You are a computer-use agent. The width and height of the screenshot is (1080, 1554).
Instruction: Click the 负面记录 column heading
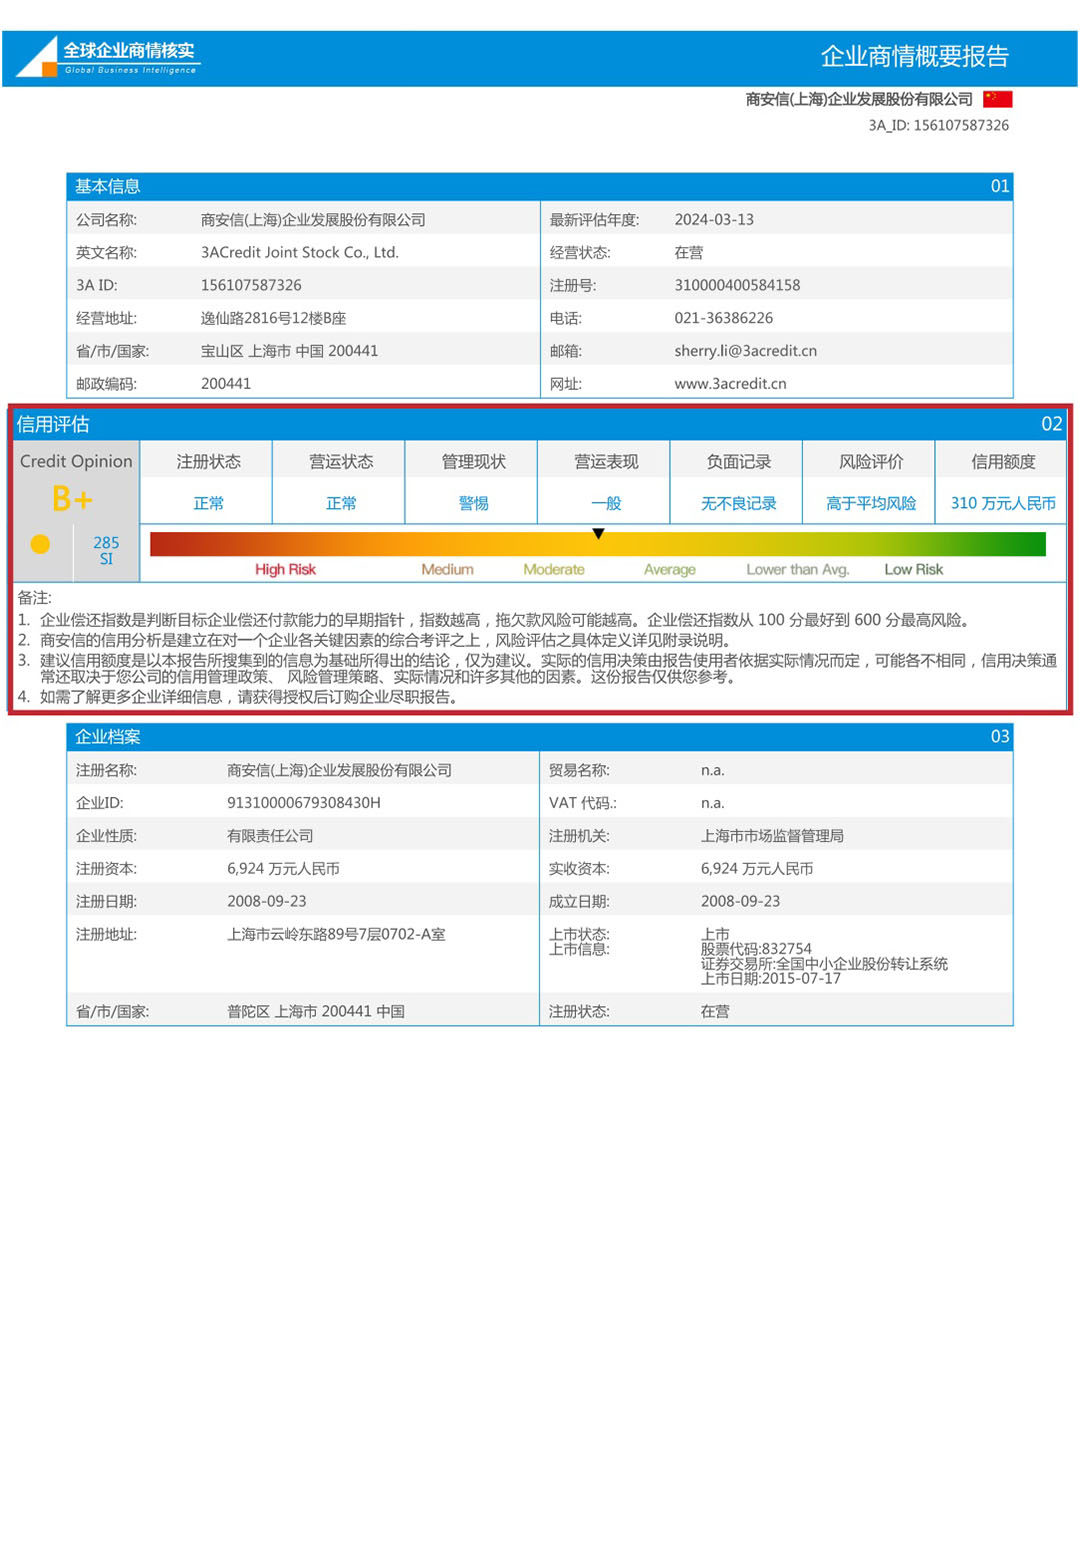tap(738, 462)
